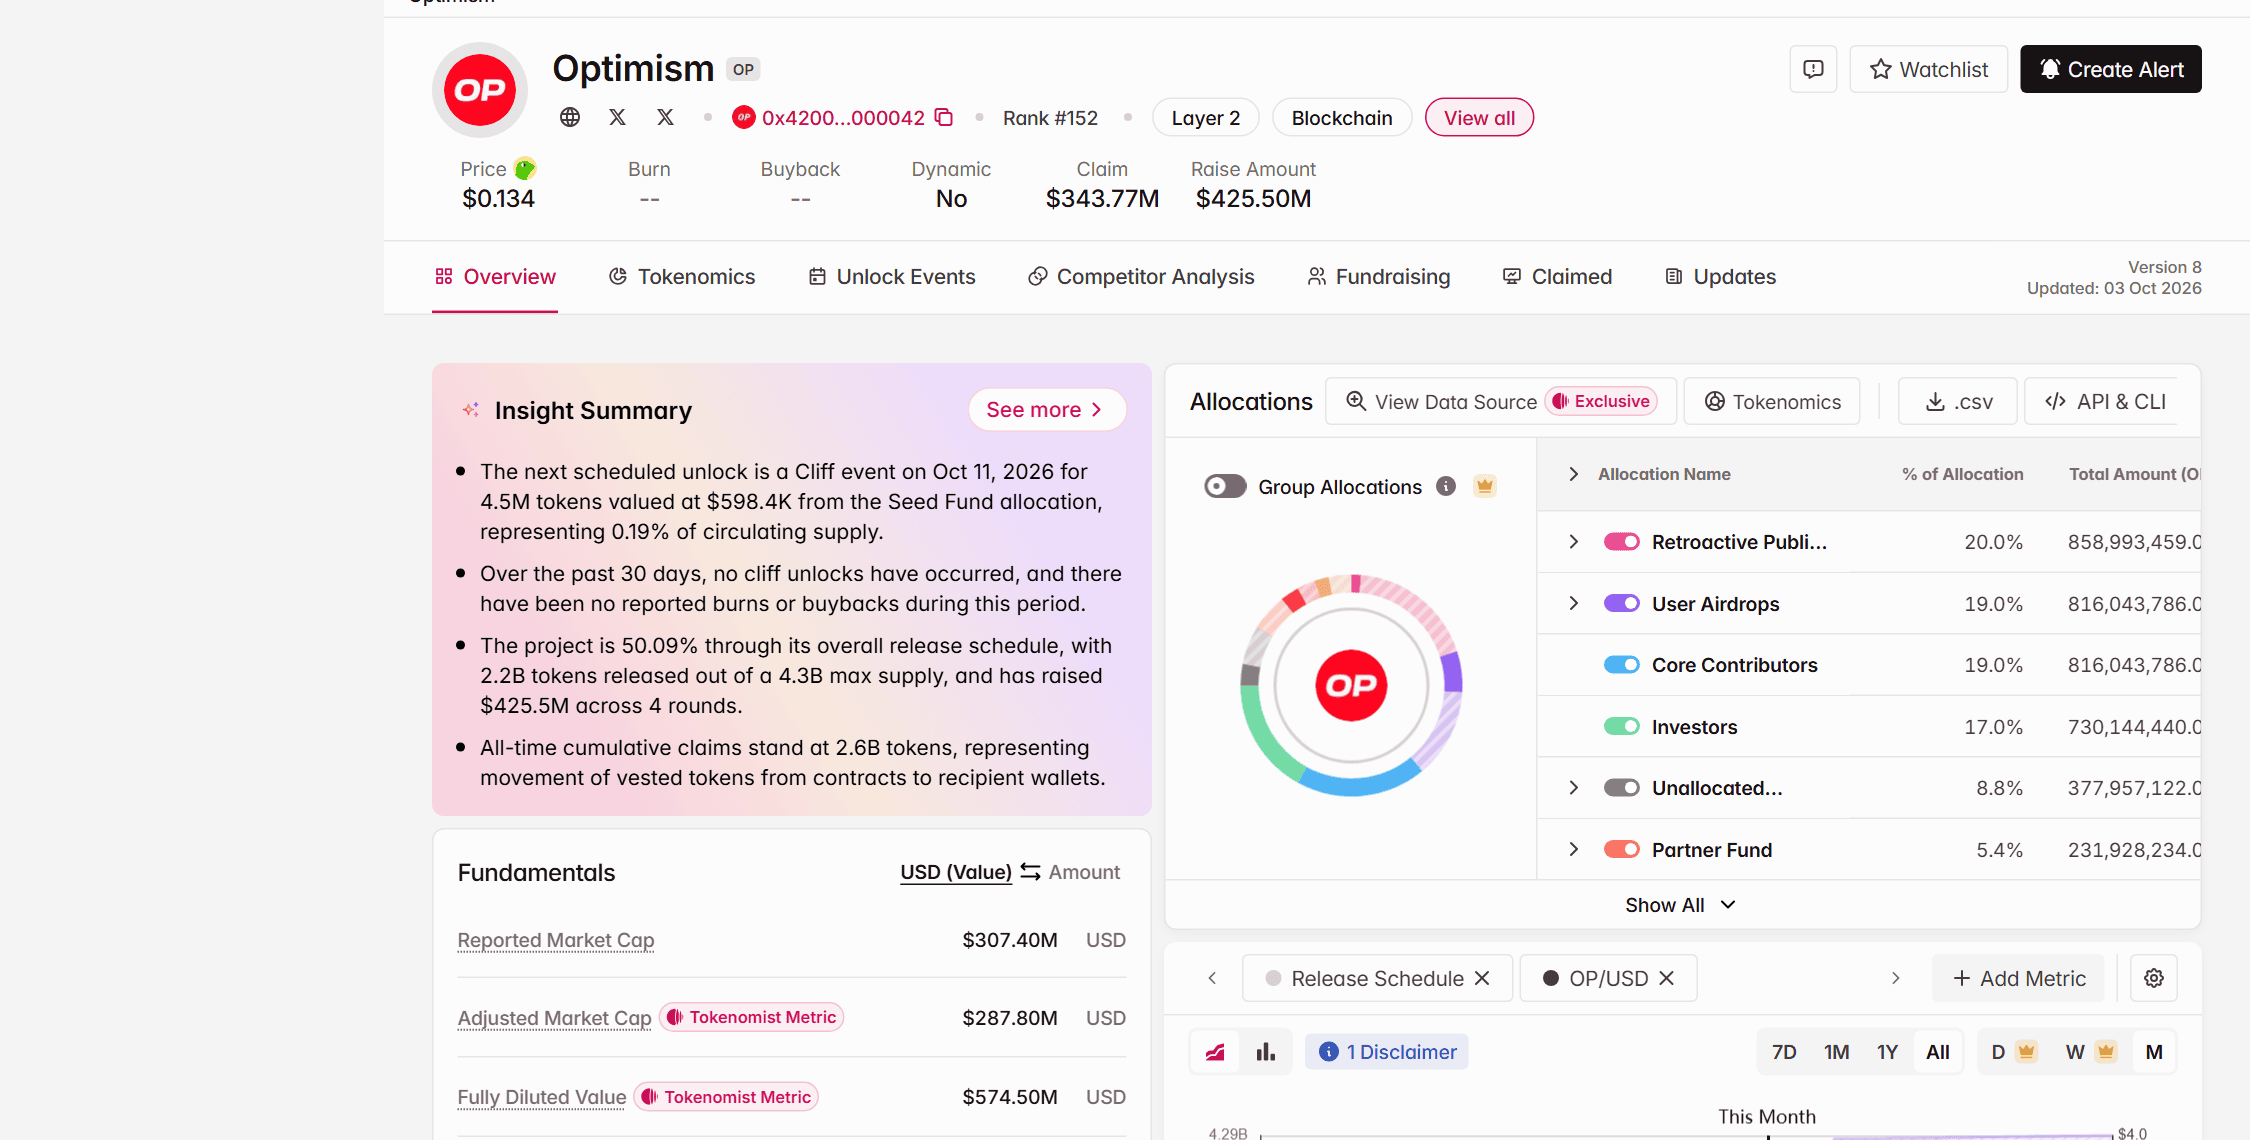This screenshot has width=2250, height=1140.
Task: Toggle the Group Allocations switch
Action: click(1225, 486)
